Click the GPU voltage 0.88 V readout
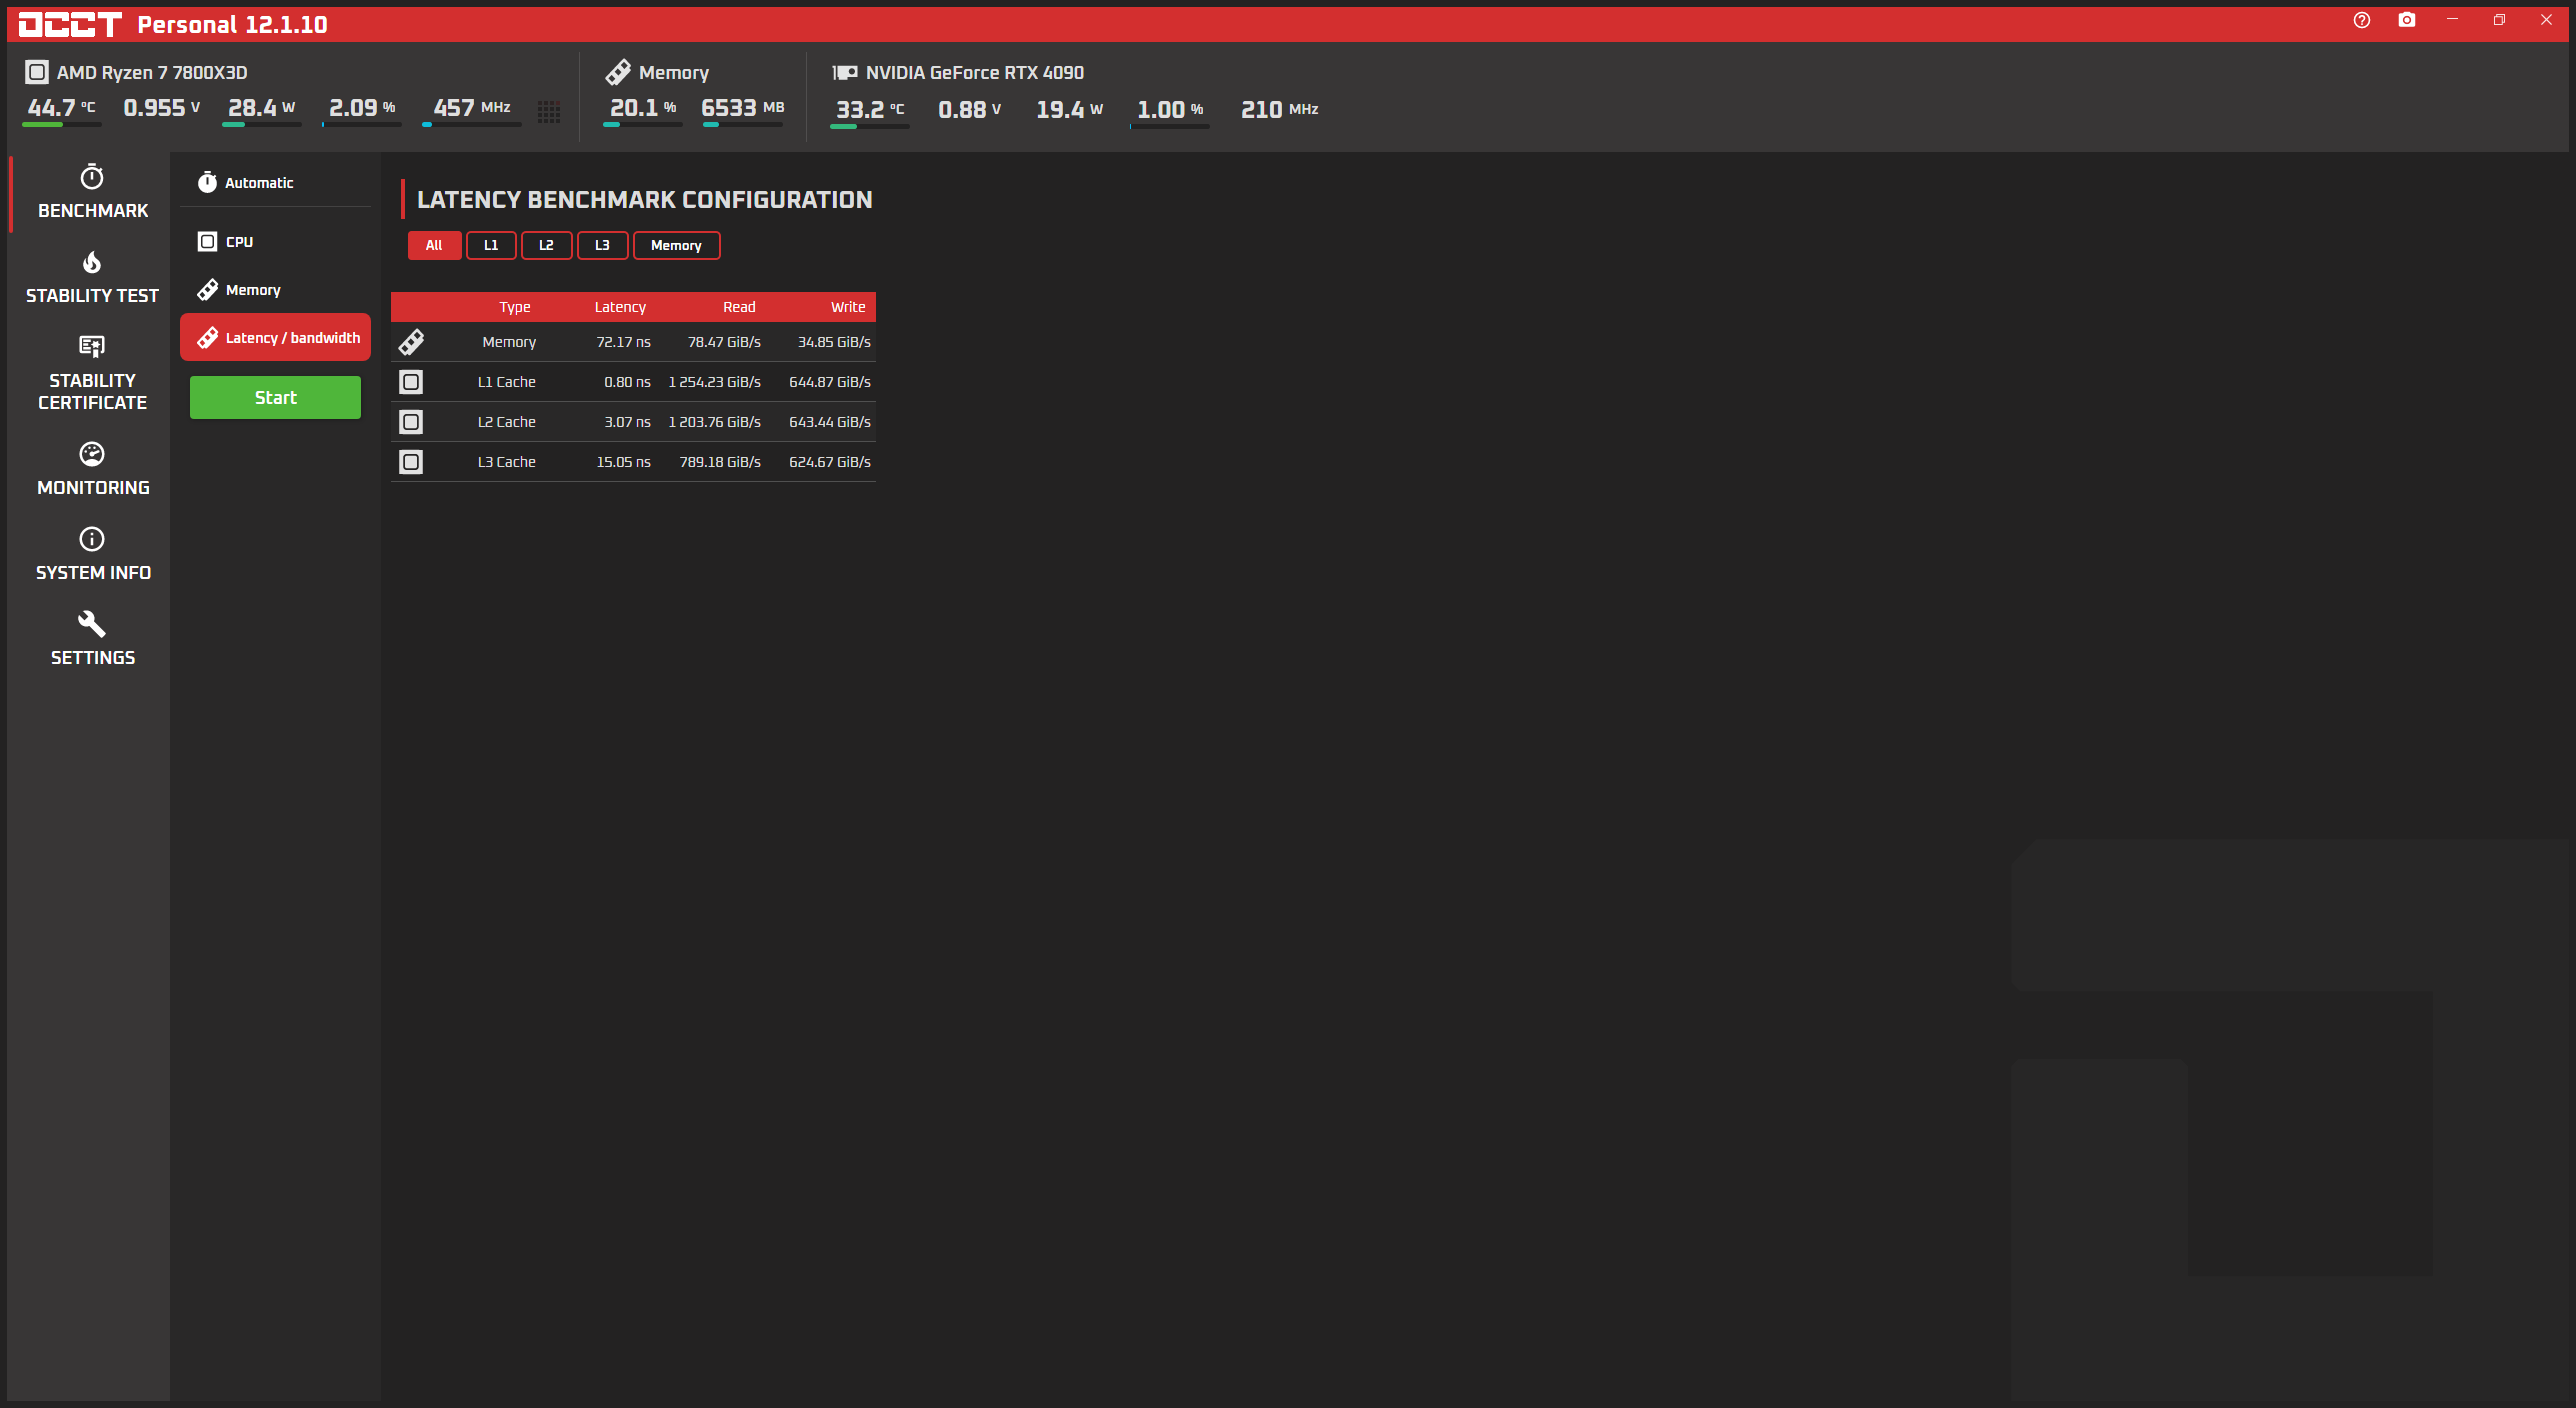The image size is (2576, 1408). point(969,110)
